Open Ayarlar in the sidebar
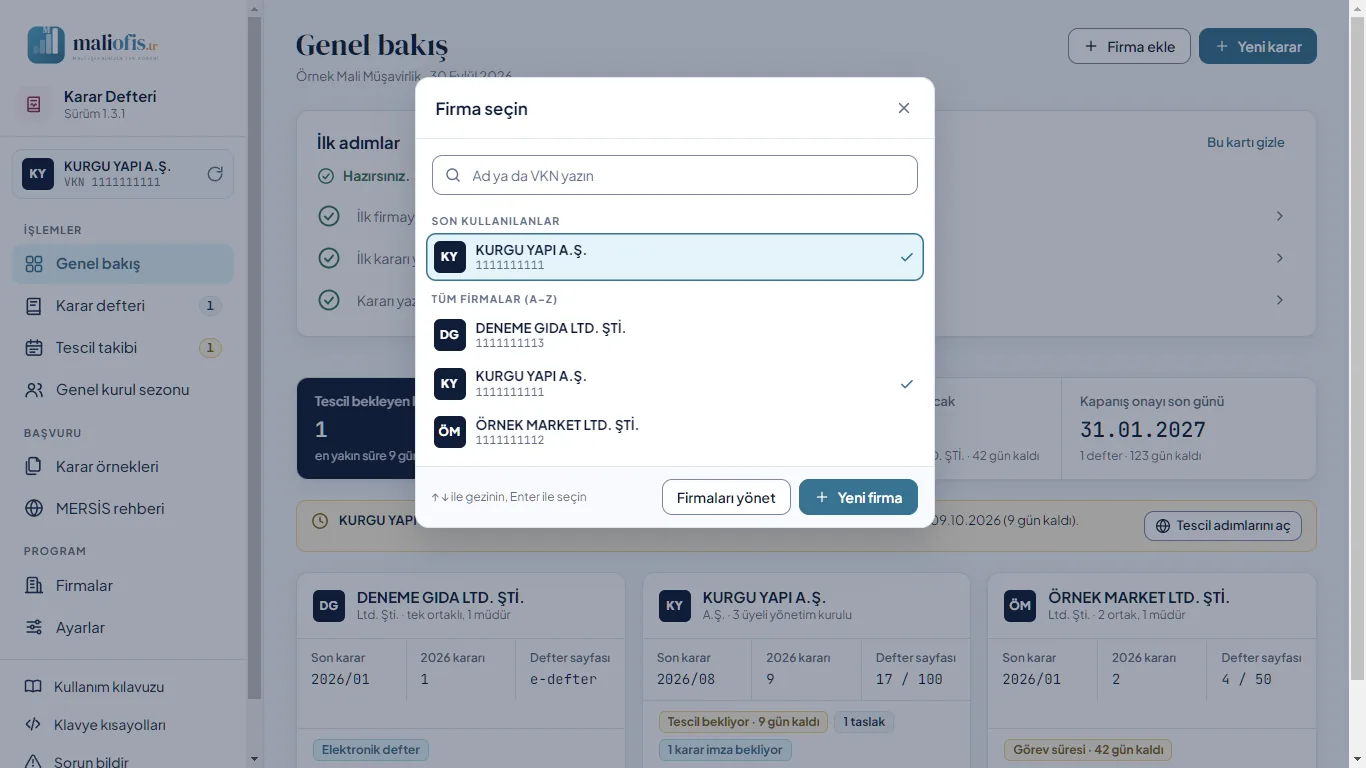This screenshot has width=1366, height=768. pyautogui.click(x=123, y=628)
